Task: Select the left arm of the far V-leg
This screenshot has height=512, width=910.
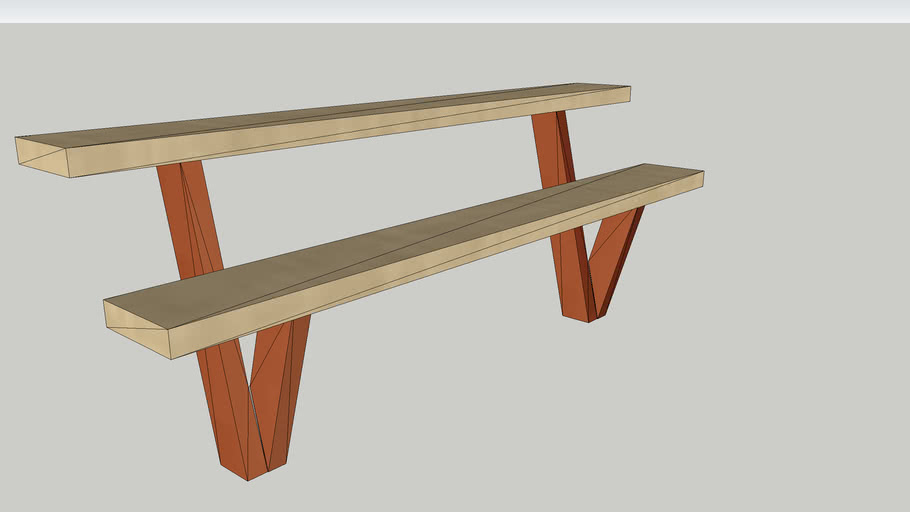Action: tap(572, 270)
